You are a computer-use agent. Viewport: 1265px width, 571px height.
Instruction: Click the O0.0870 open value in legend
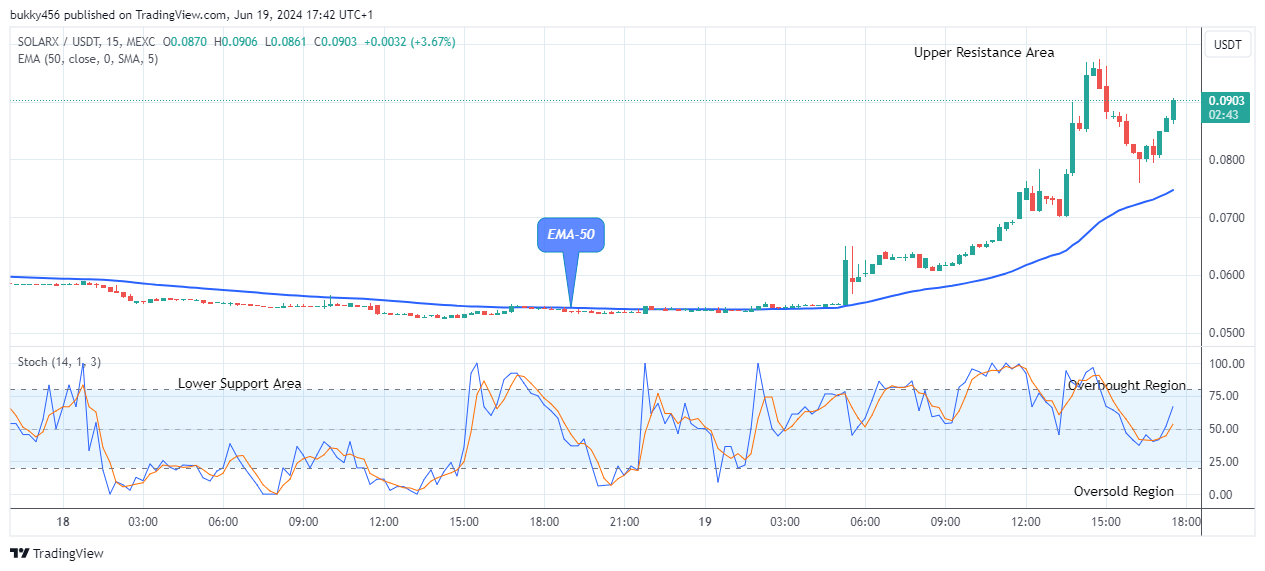click(187, 42)
